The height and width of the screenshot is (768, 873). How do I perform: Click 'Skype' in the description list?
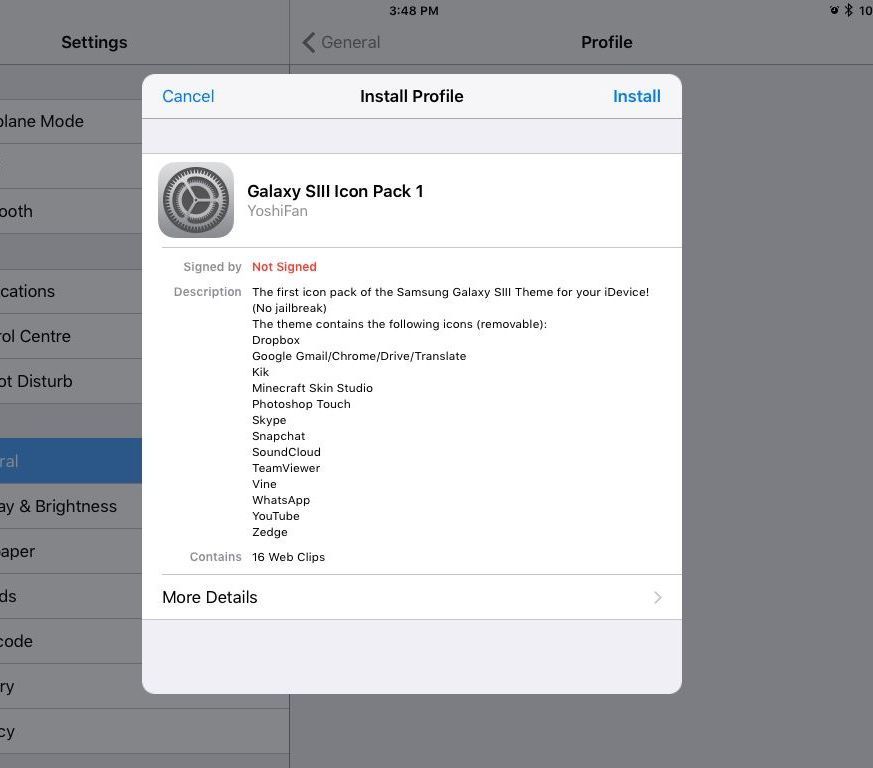269,420
